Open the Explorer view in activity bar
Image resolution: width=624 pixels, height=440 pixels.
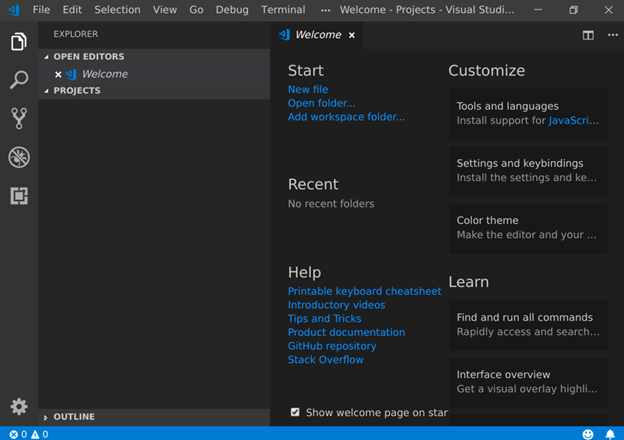pos(19,41)
